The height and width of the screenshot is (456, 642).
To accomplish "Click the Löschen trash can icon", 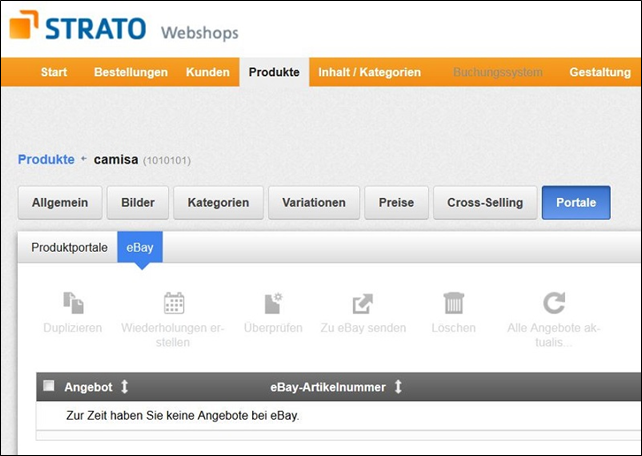I will click(454, 303).
